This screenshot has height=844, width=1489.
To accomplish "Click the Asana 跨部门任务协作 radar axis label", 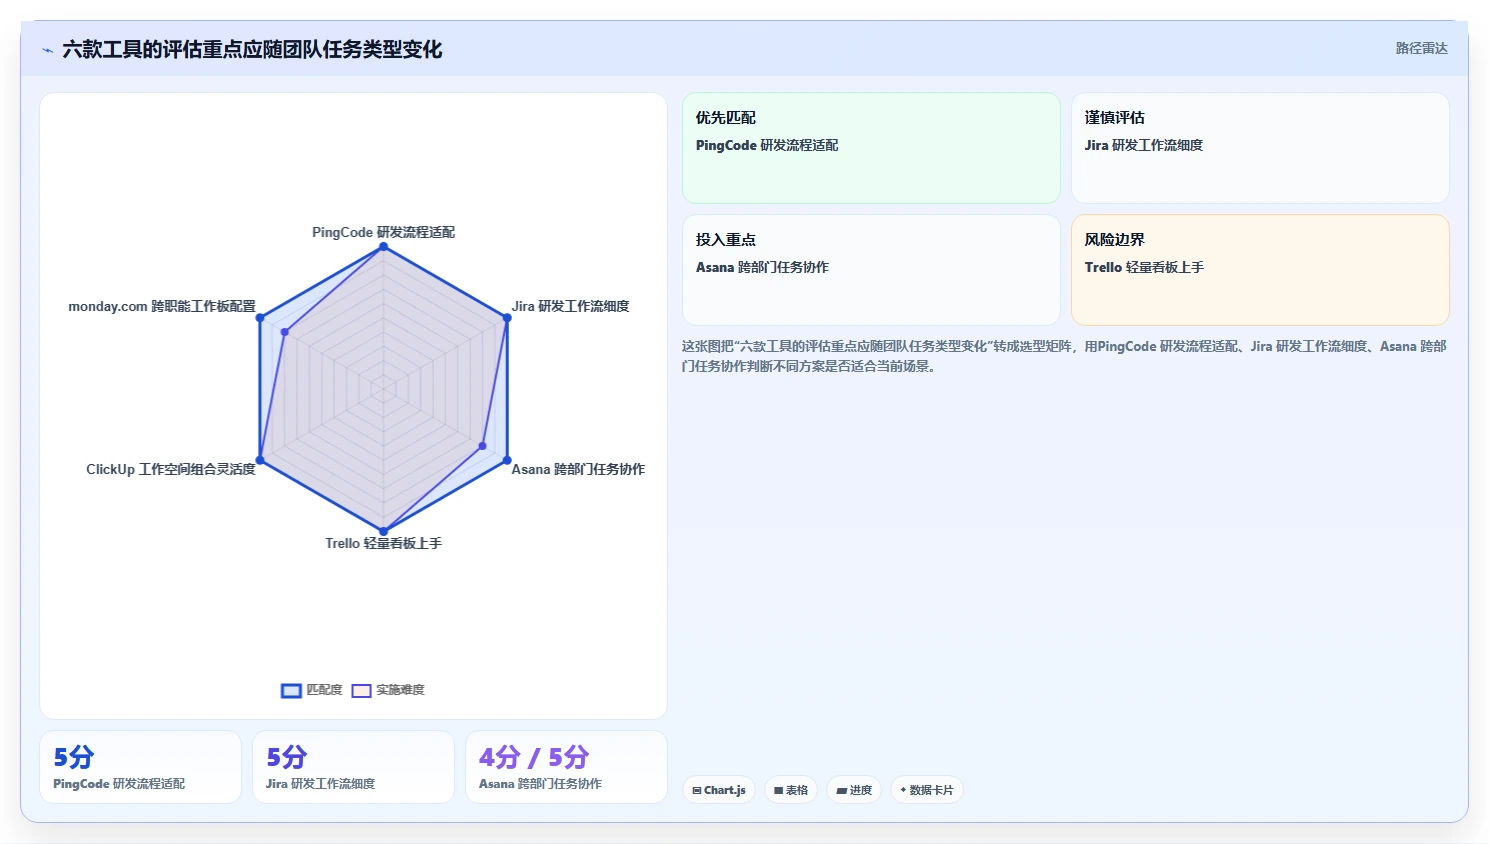I will click(x=578, y=469).
